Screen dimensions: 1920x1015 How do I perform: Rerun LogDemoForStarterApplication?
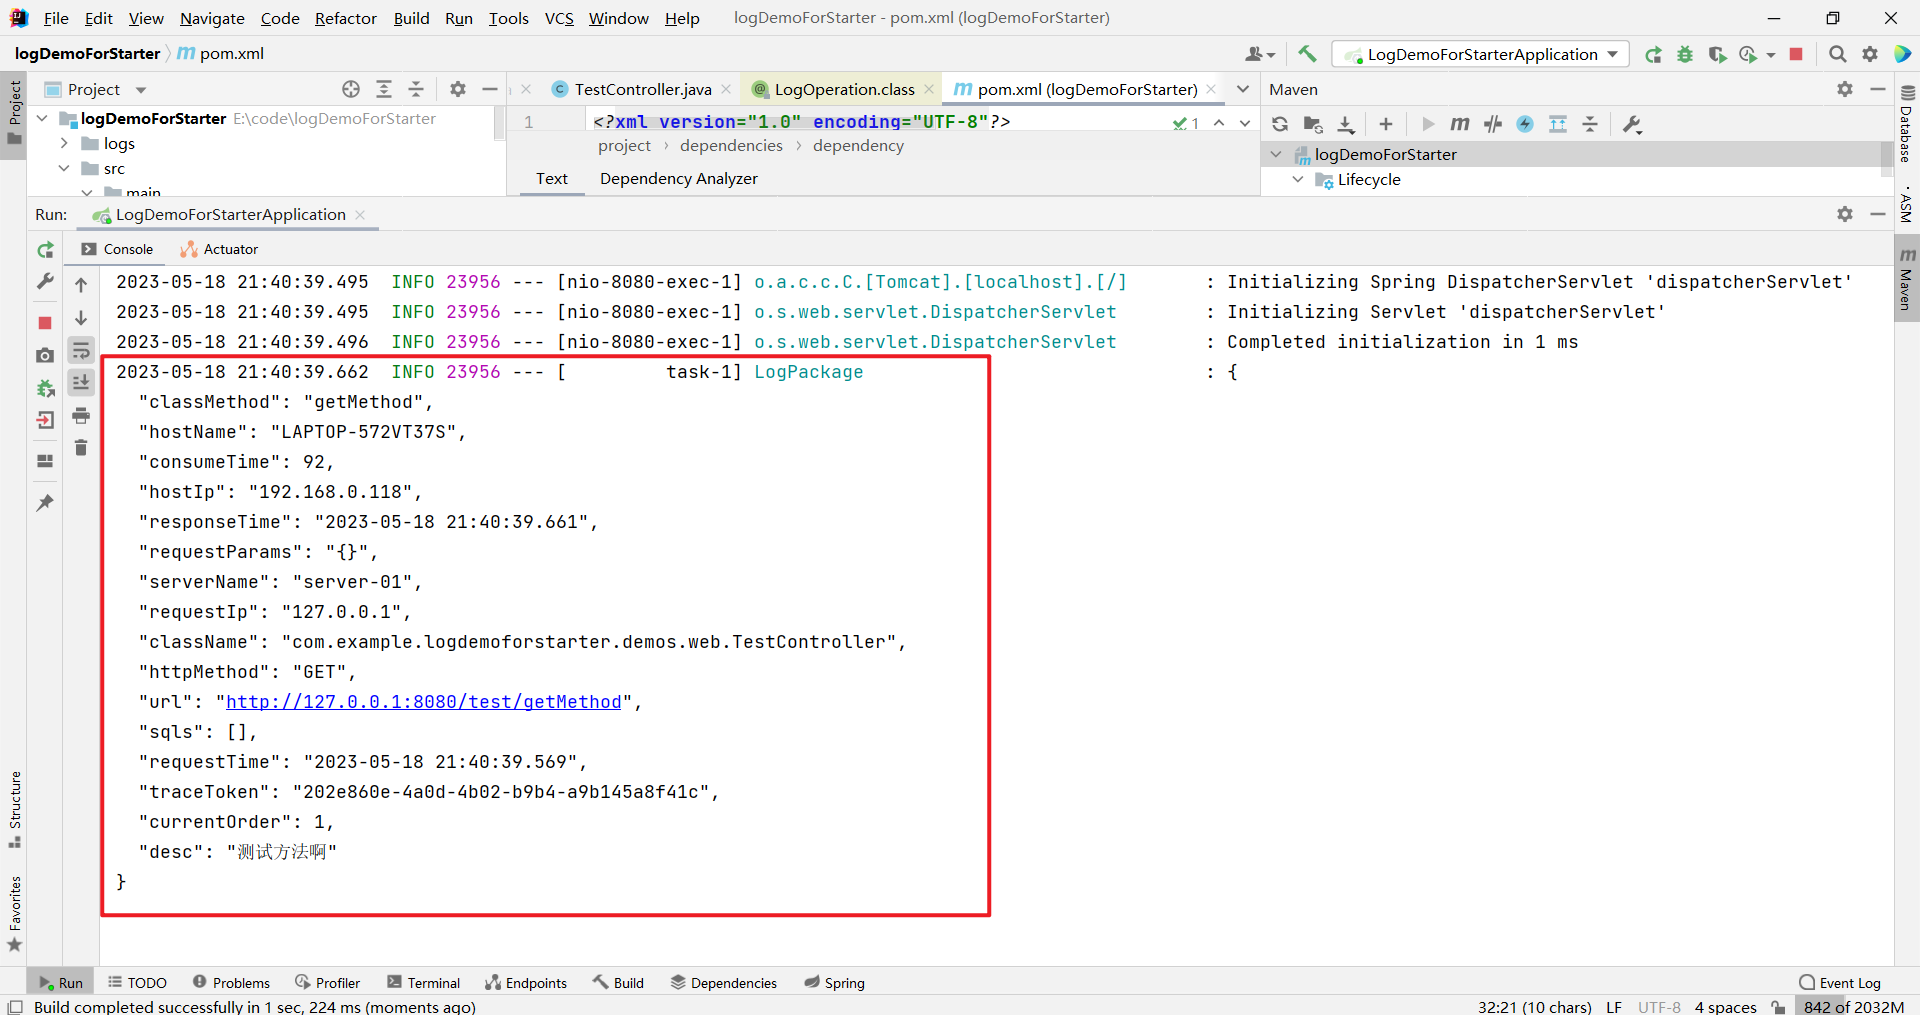pos(45,250)
